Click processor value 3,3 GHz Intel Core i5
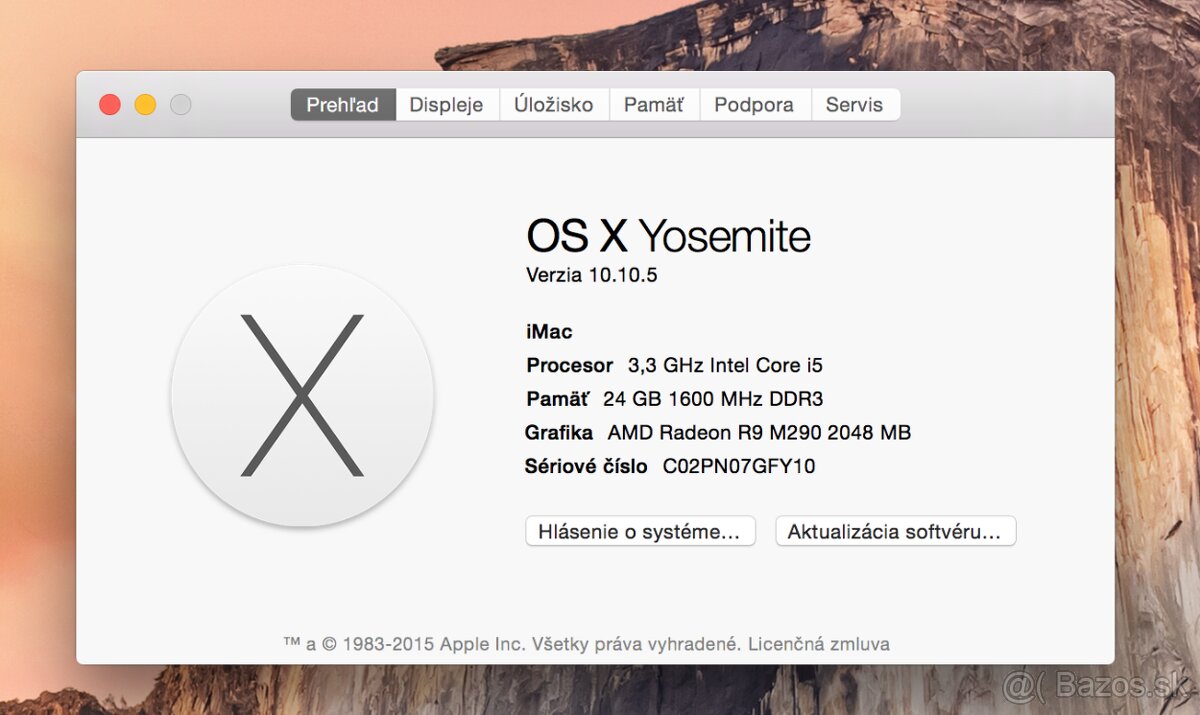 point(725,365)
